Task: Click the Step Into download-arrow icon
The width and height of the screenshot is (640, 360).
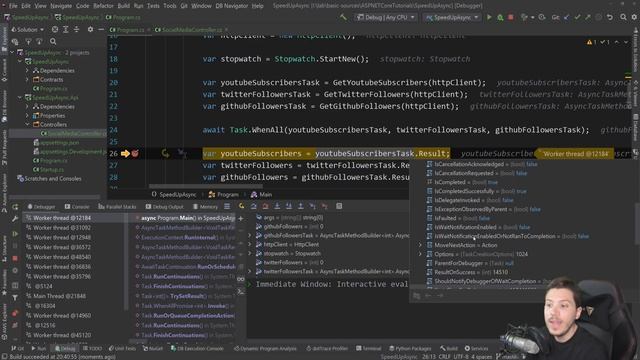Action: 277,206
